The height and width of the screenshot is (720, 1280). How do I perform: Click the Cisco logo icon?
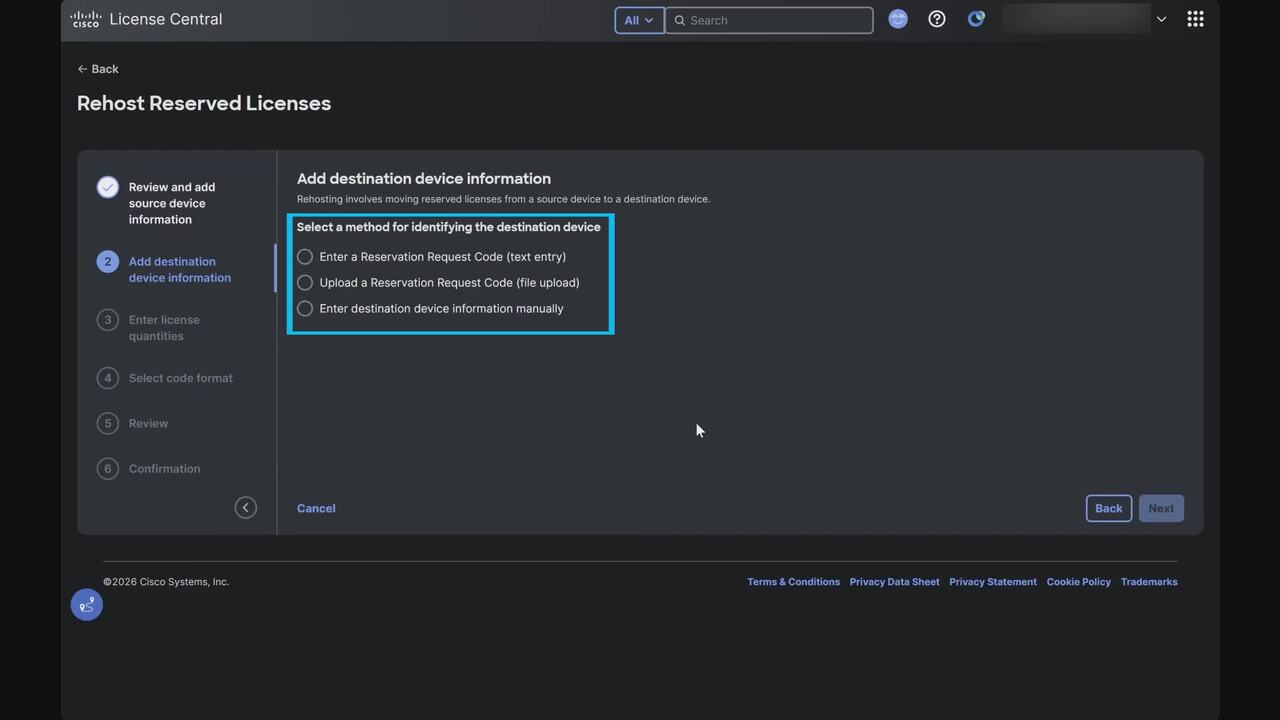pyautogui.click(x=86, y=19)
